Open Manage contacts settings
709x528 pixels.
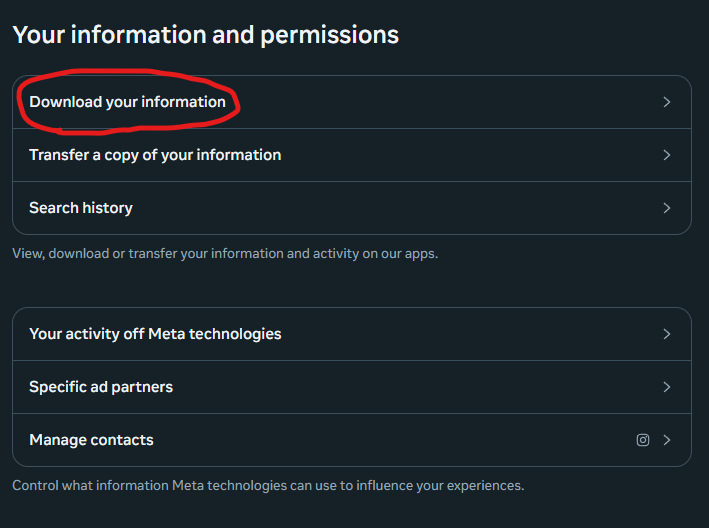coord(91,440)
